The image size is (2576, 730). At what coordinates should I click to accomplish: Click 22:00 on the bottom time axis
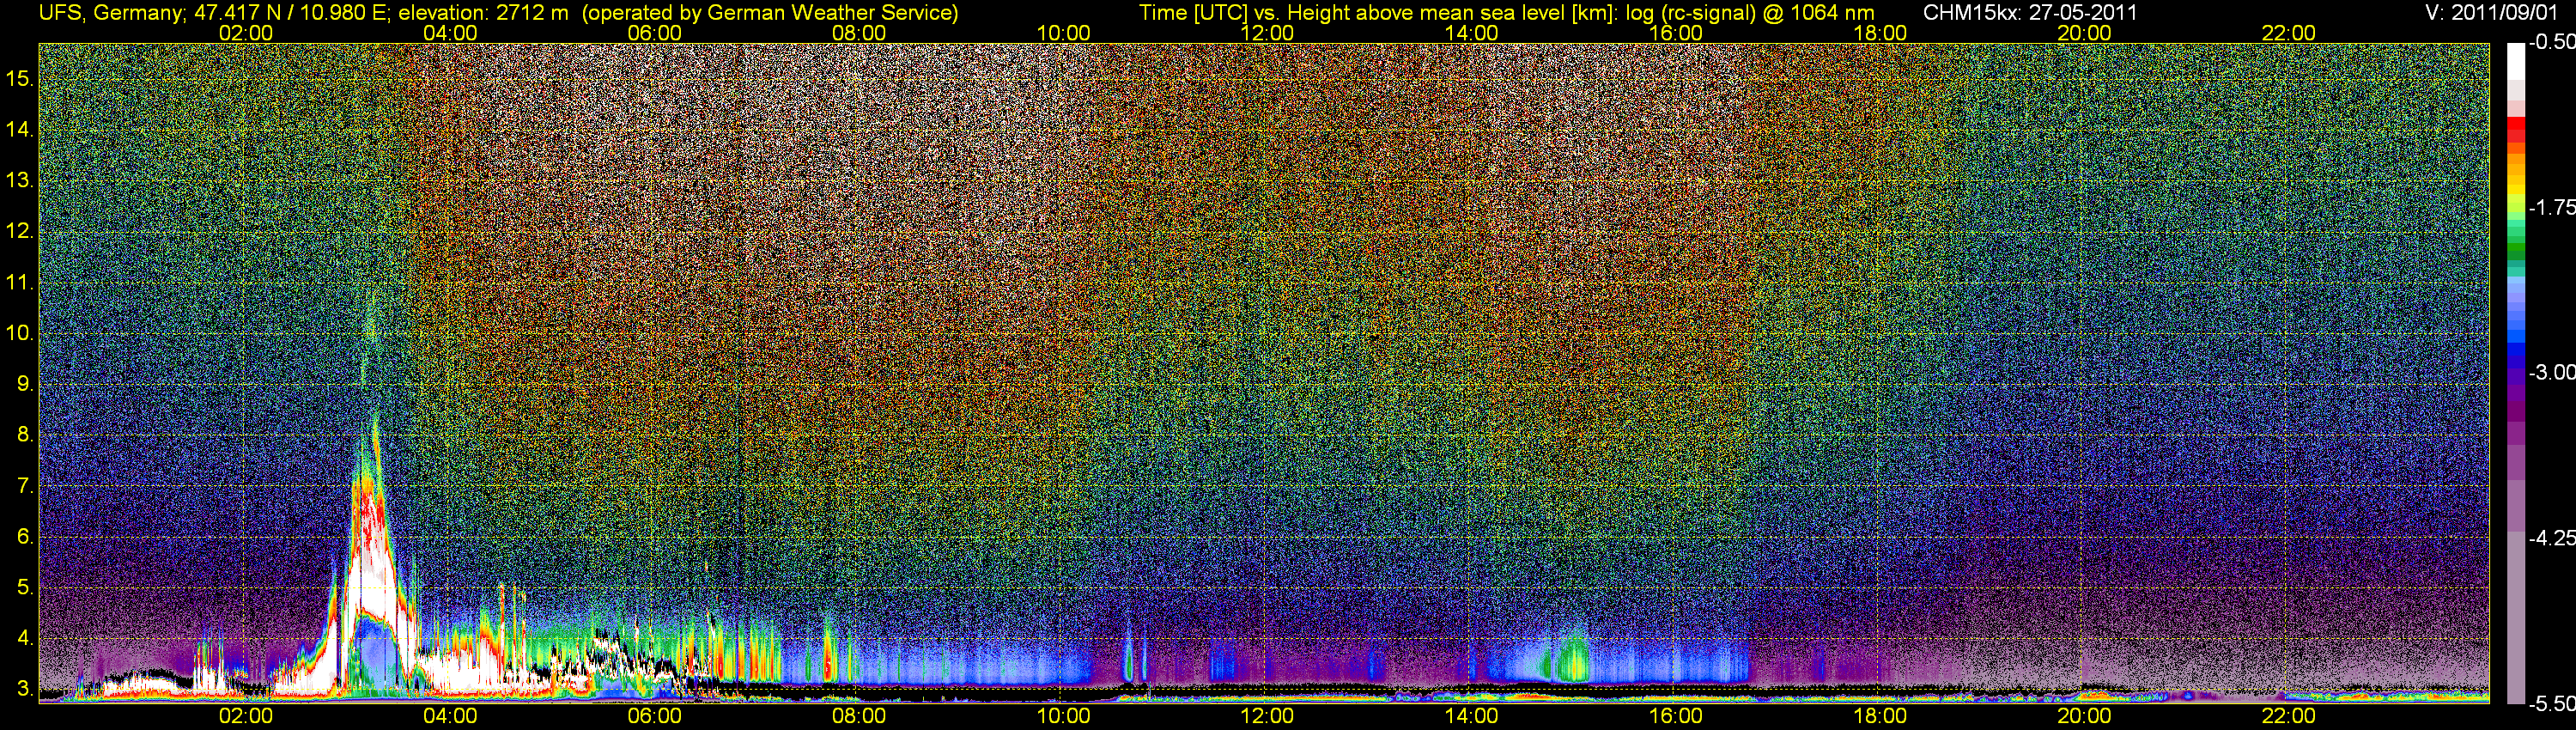point(2289,716)
